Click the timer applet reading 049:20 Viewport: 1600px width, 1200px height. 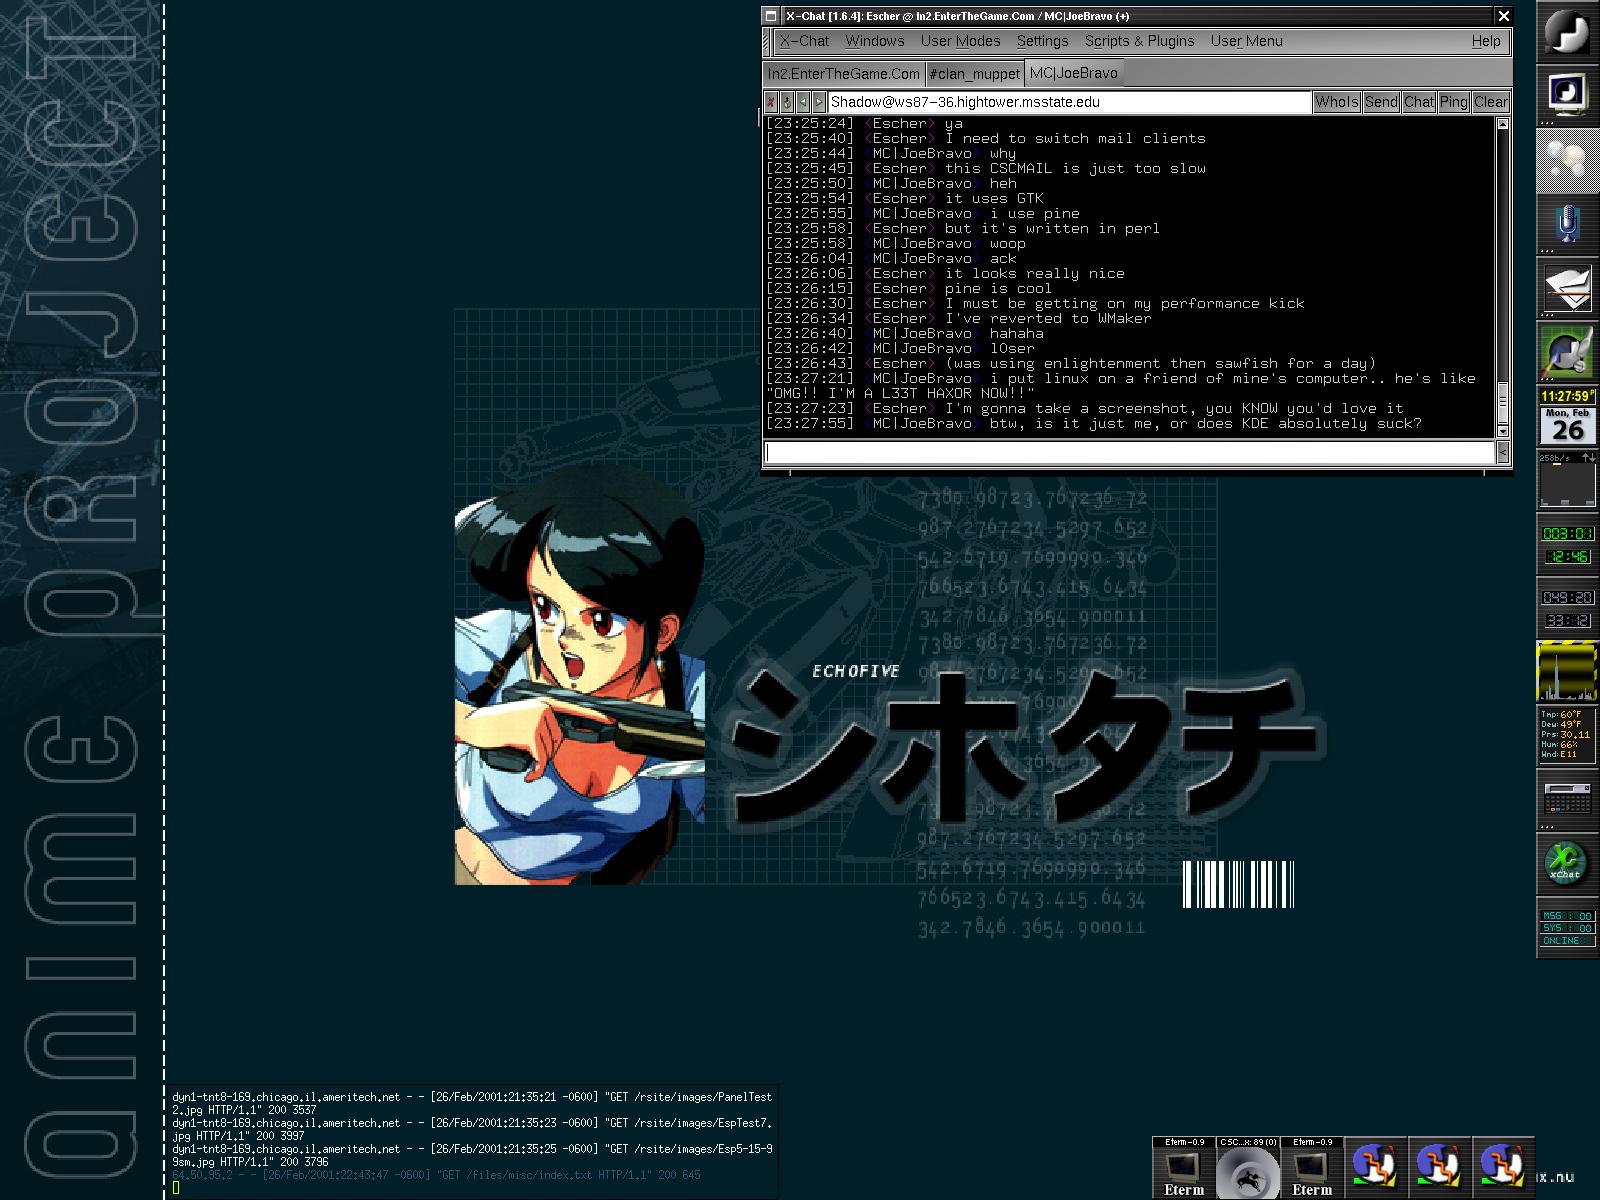click(1567, 608)
